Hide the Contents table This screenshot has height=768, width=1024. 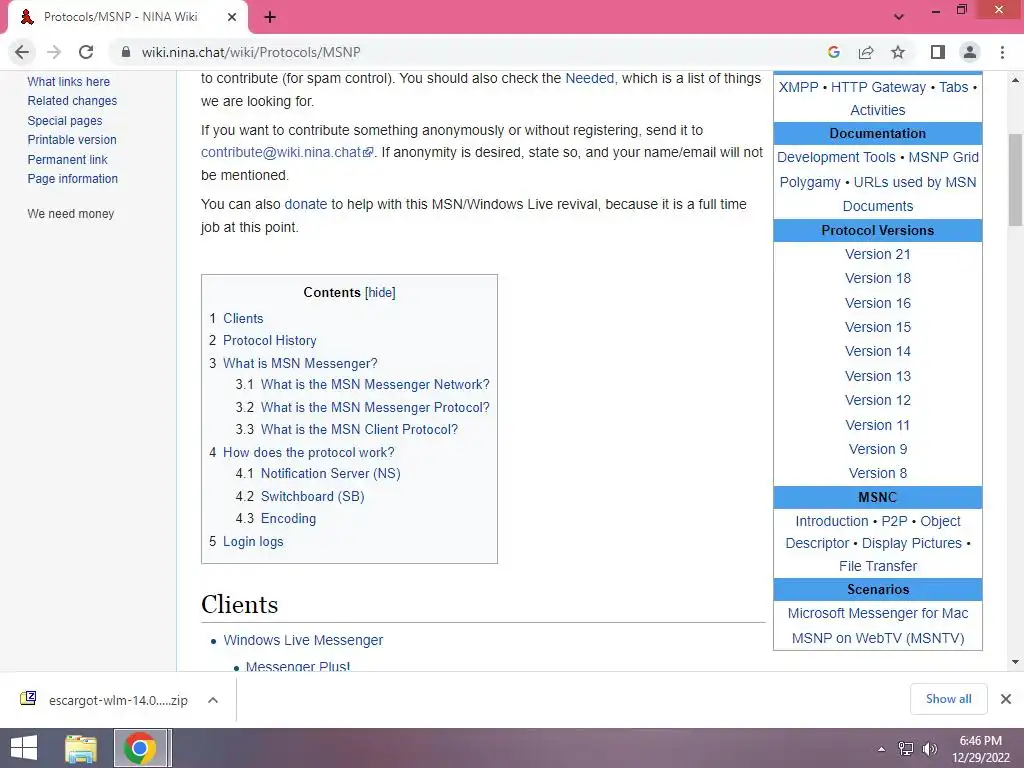click(x=380, y=293)
